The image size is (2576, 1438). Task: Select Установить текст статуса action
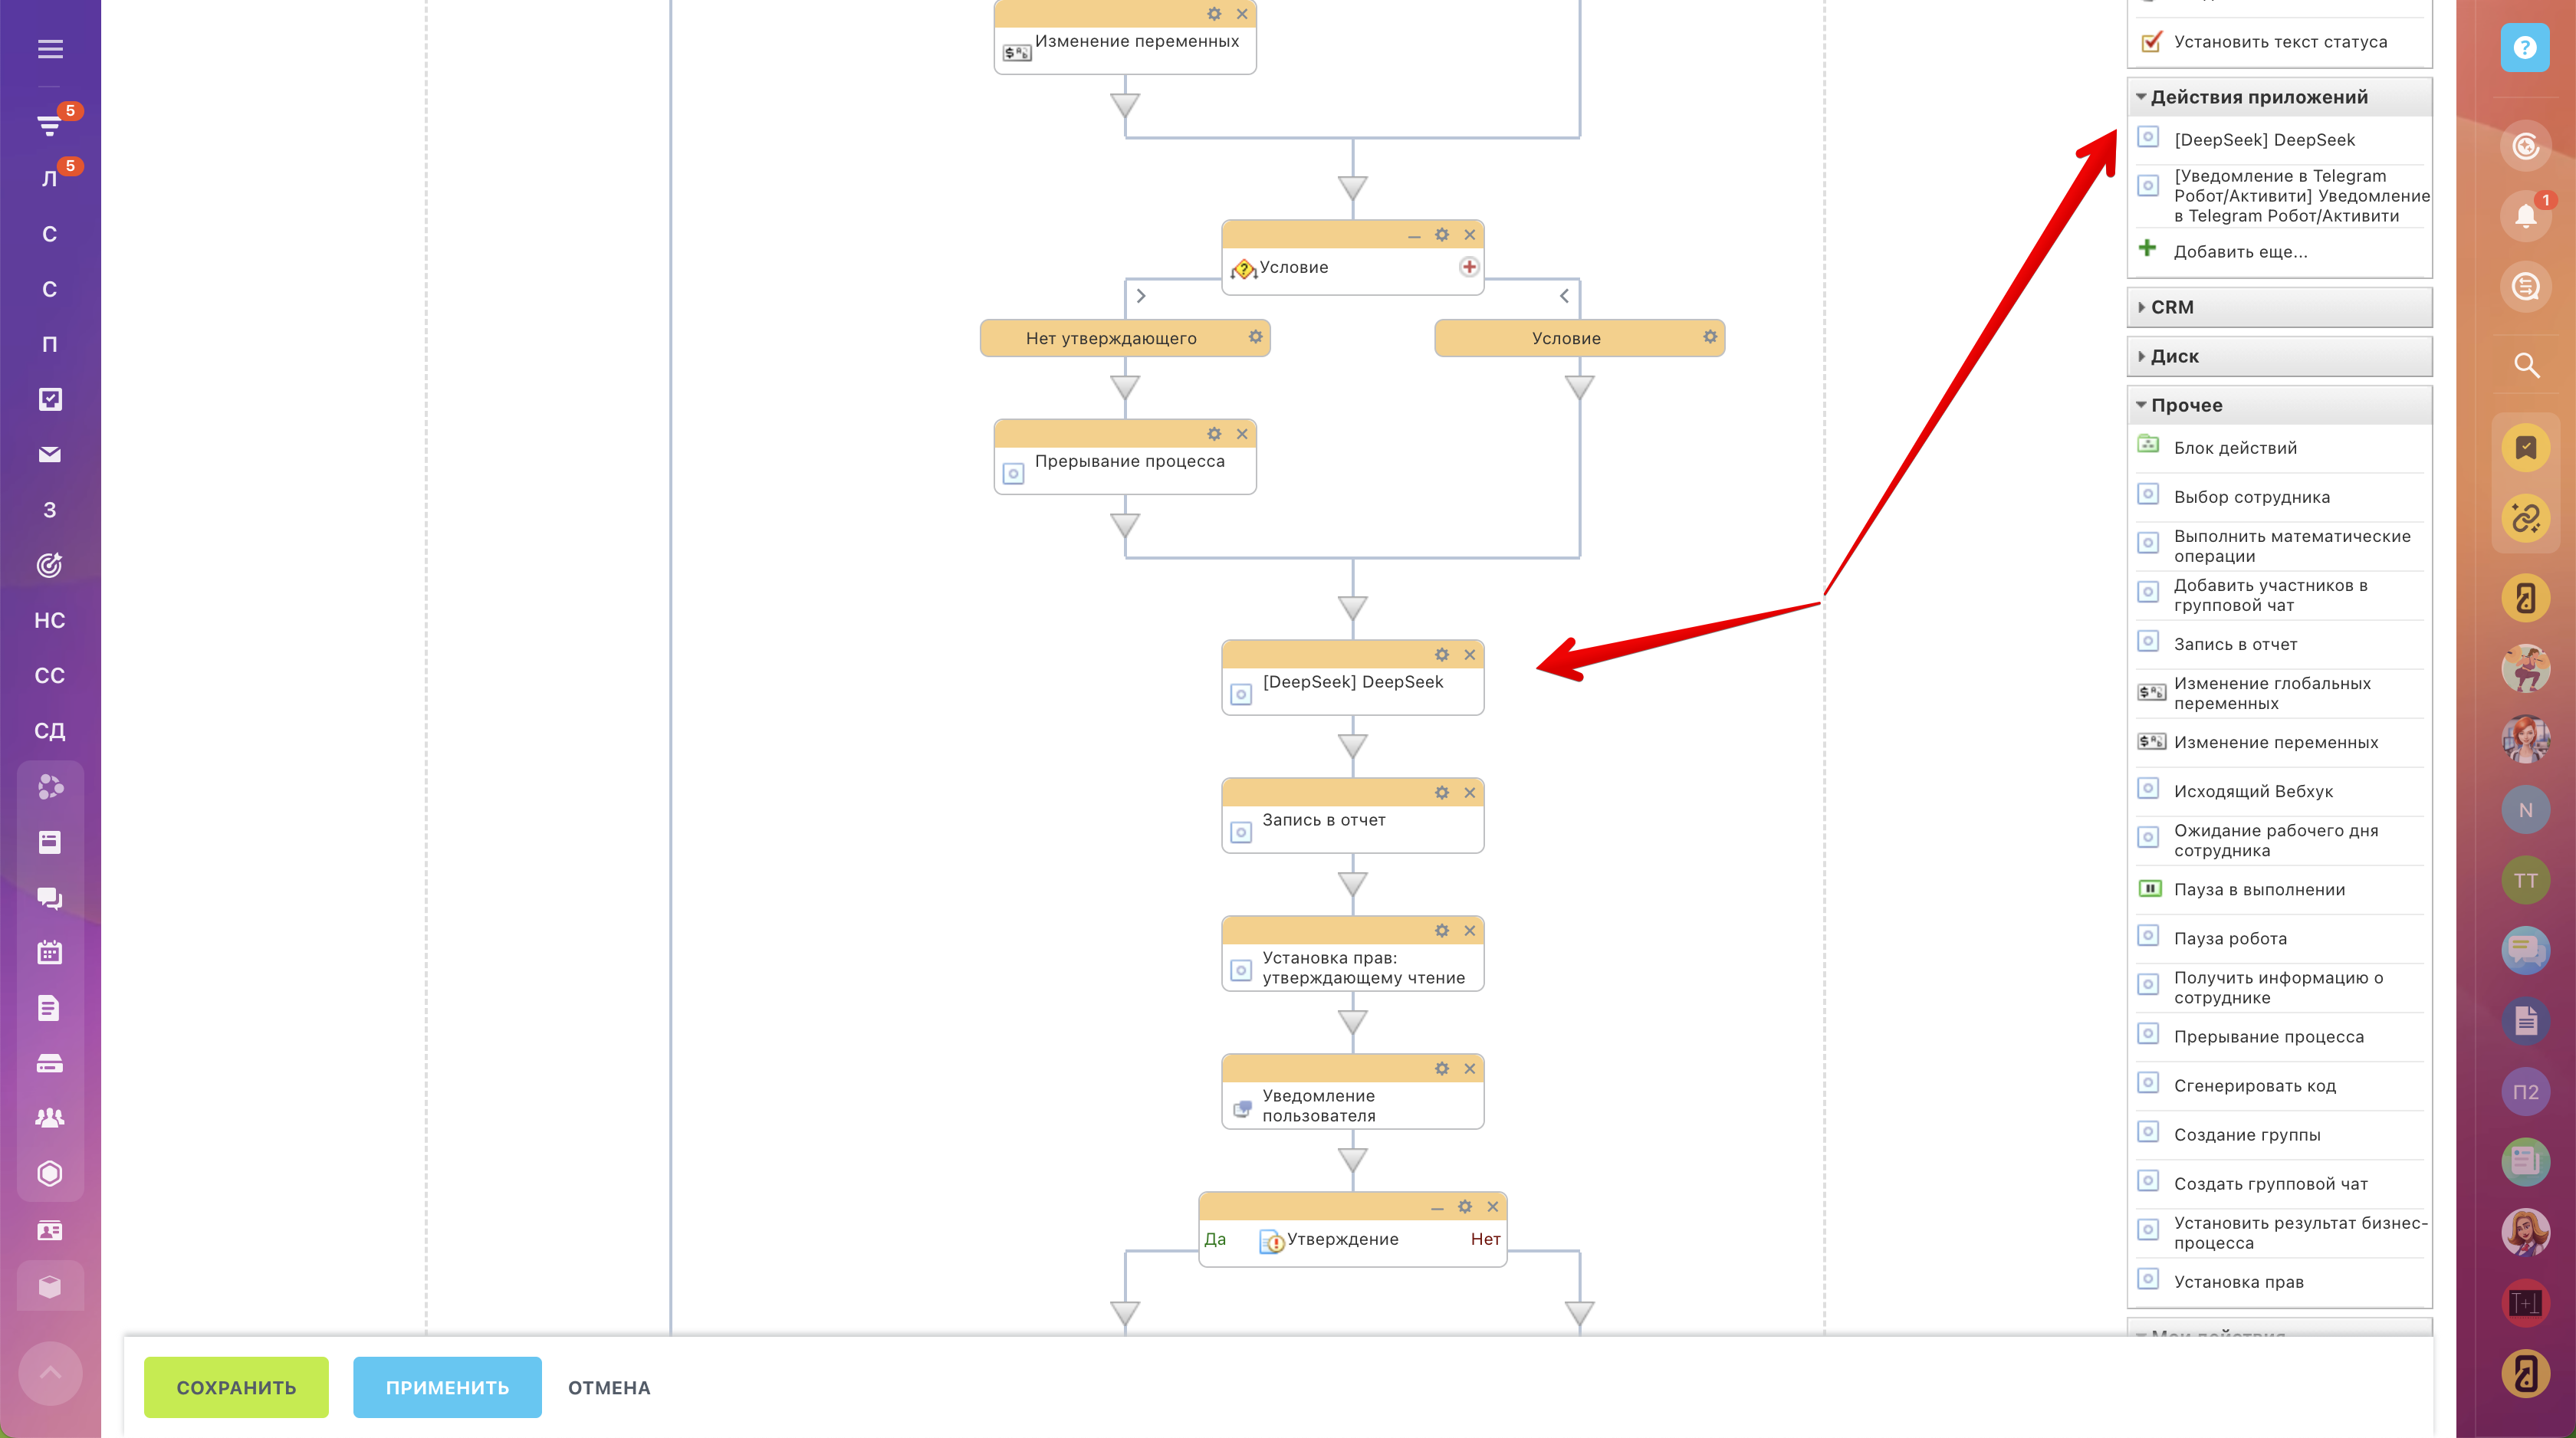coord(2279,42)
